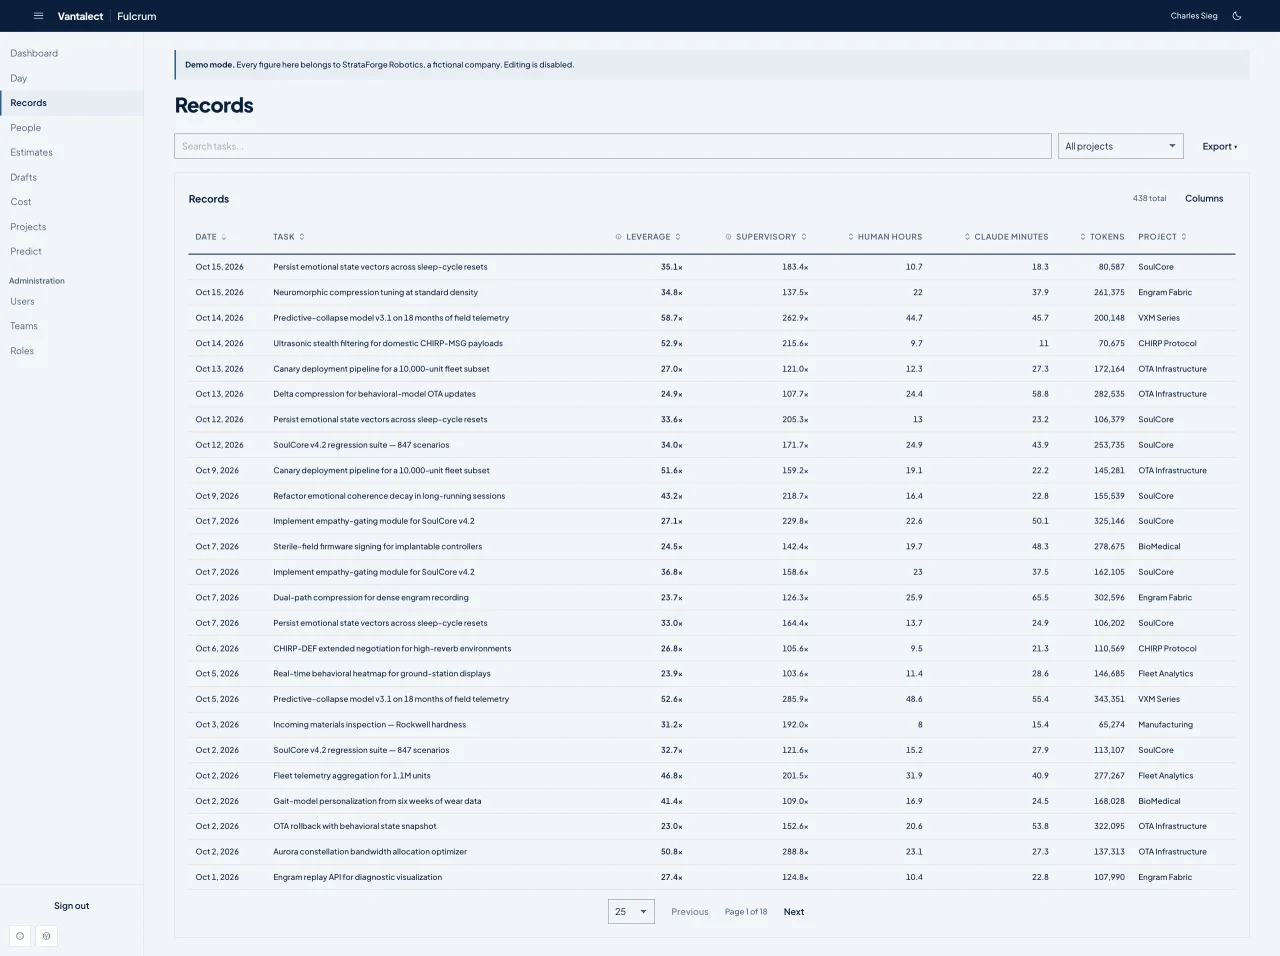This screenshot has width=1280, height=956.
Task: Open the Predict page
Action: tap(26, 251)
